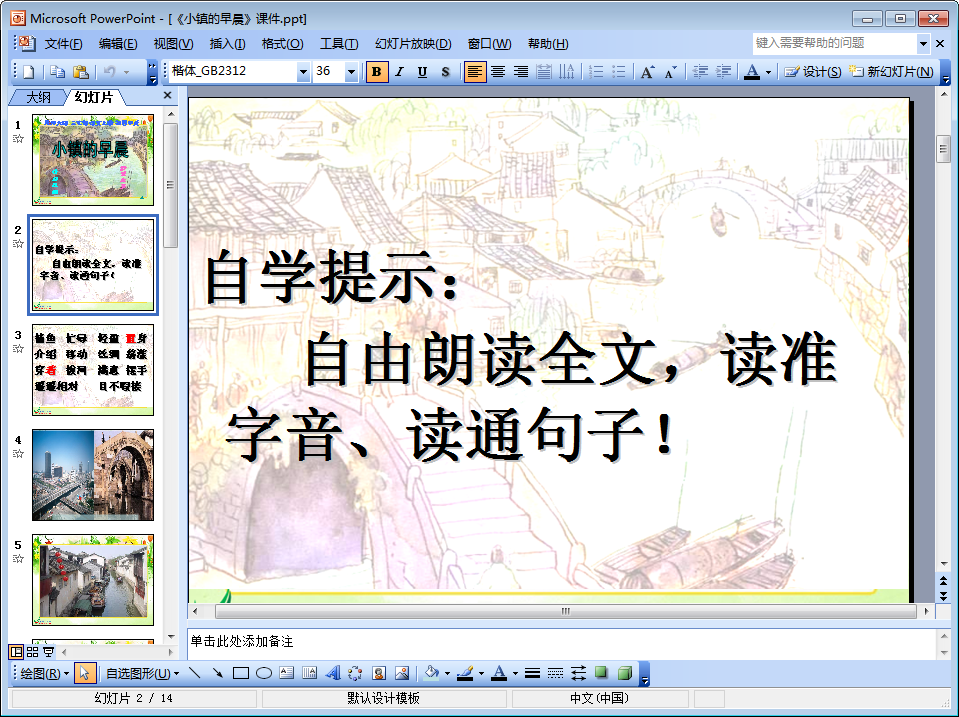Select the Rectangle shape tool
Screen dimensions: 959x717
point(241,674)
